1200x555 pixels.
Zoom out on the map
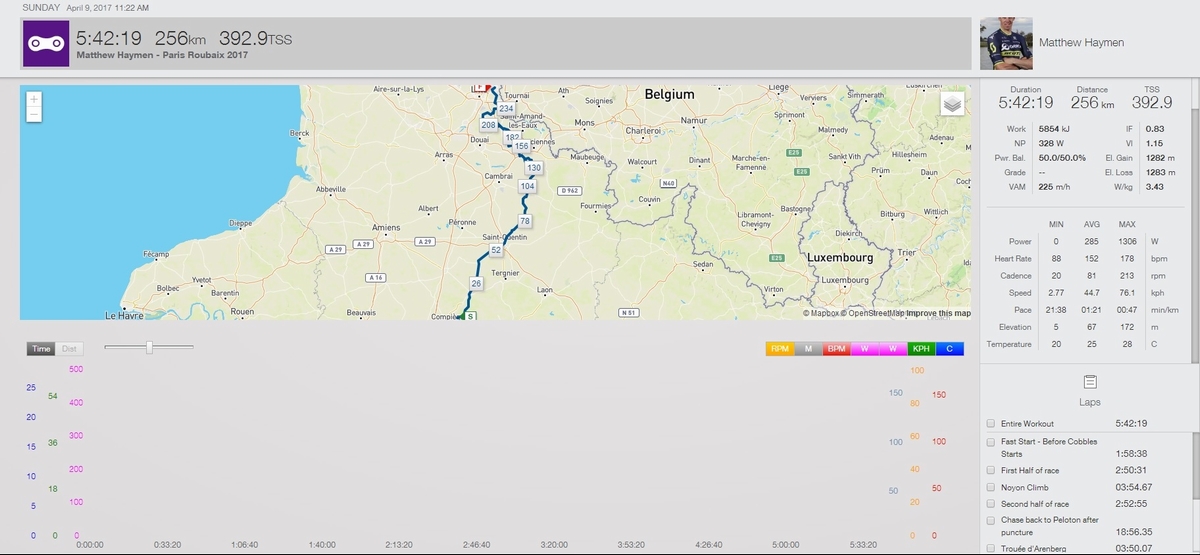click(x=34, y=115)
